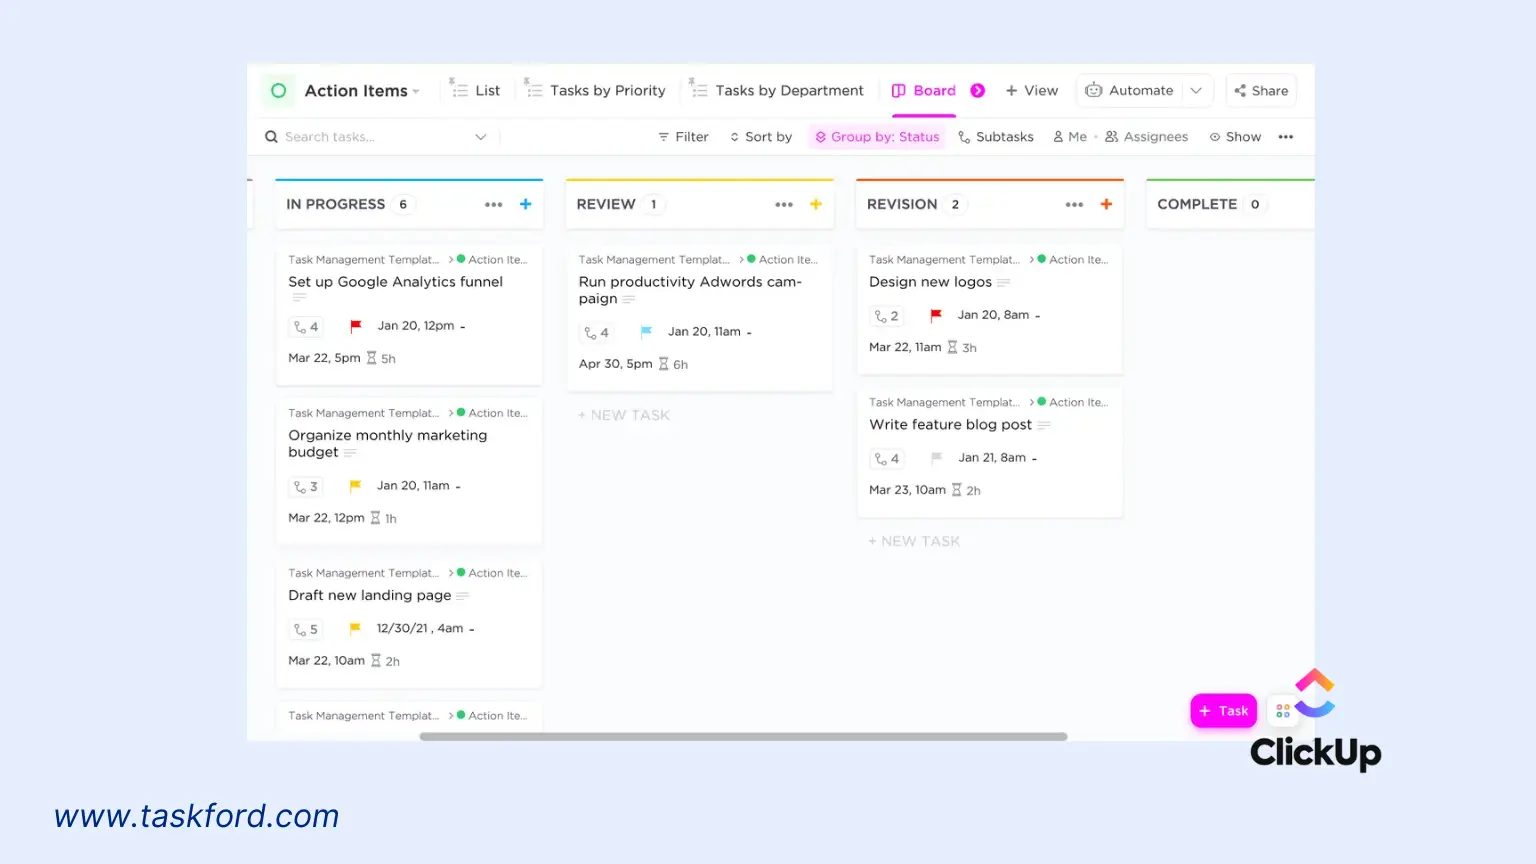Expand the search tasks dropdown chevron
The image size is (1536, 864).
[x=480, y=137]
